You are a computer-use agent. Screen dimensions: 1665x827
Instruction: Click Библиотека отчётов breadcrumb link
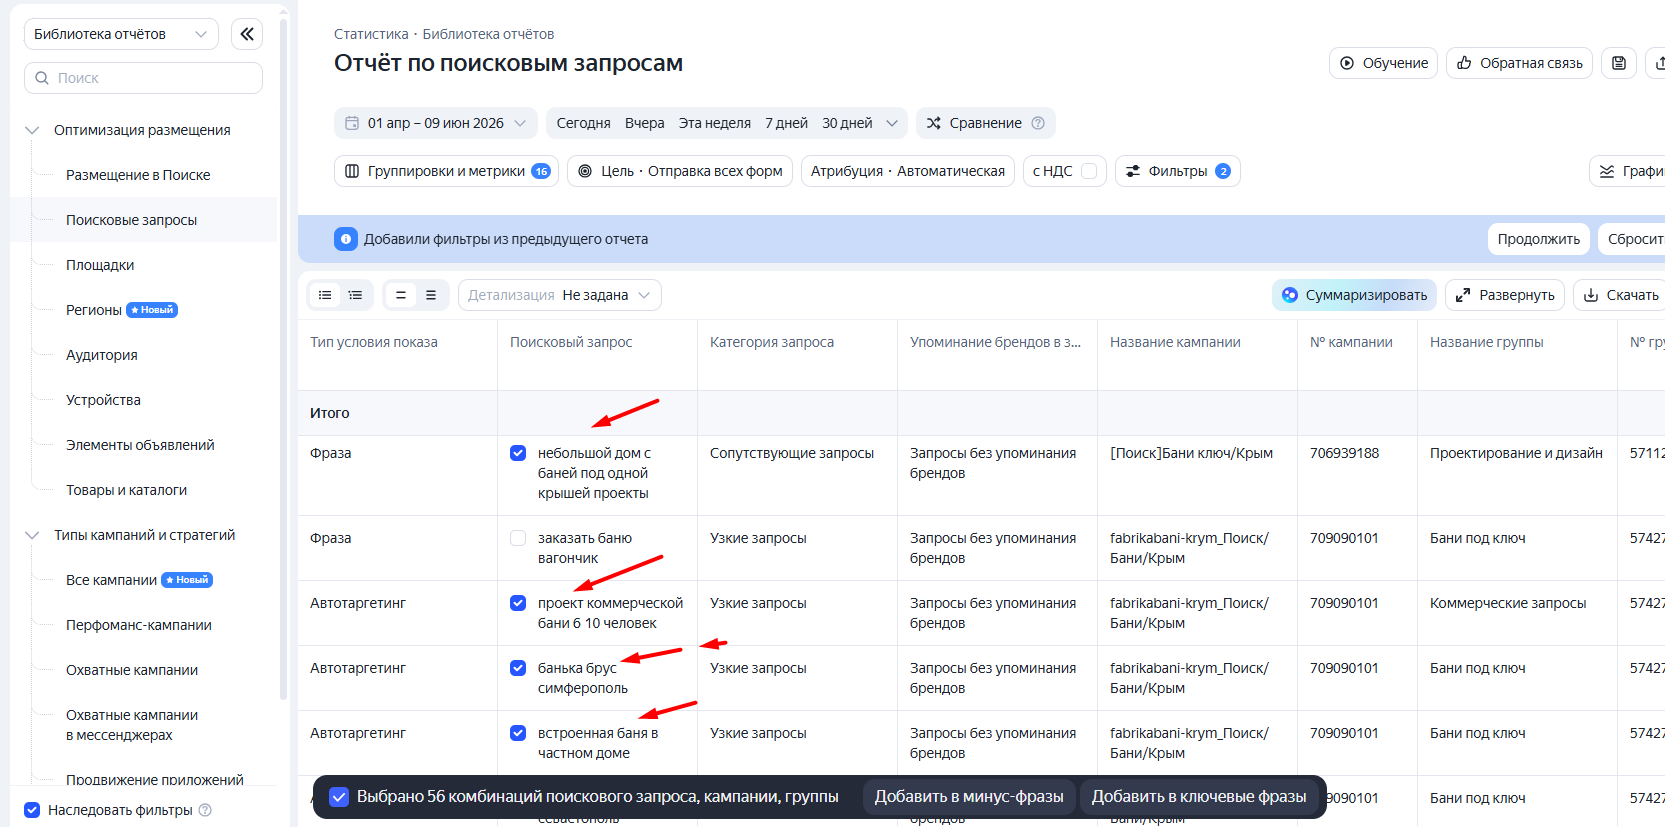488,34
